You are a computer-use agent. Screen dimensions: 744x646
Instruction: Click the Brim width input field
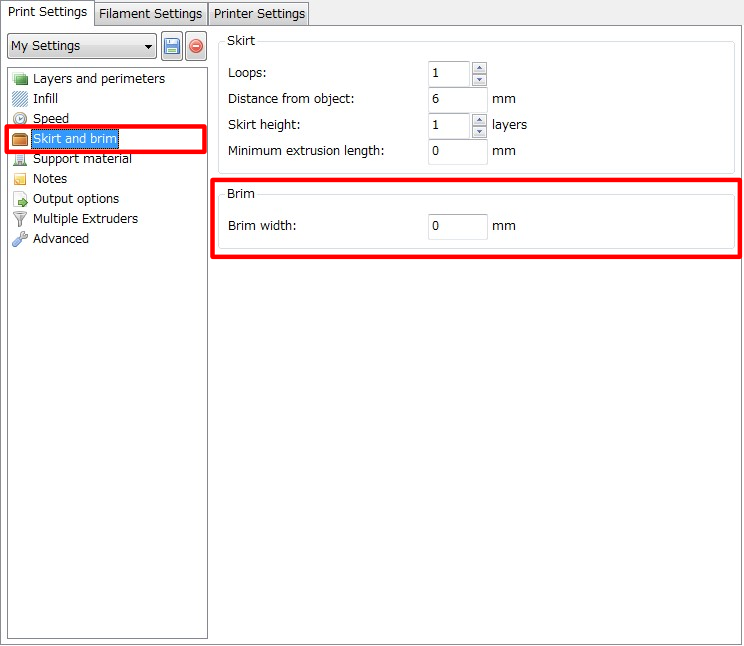tap(457, 226)
